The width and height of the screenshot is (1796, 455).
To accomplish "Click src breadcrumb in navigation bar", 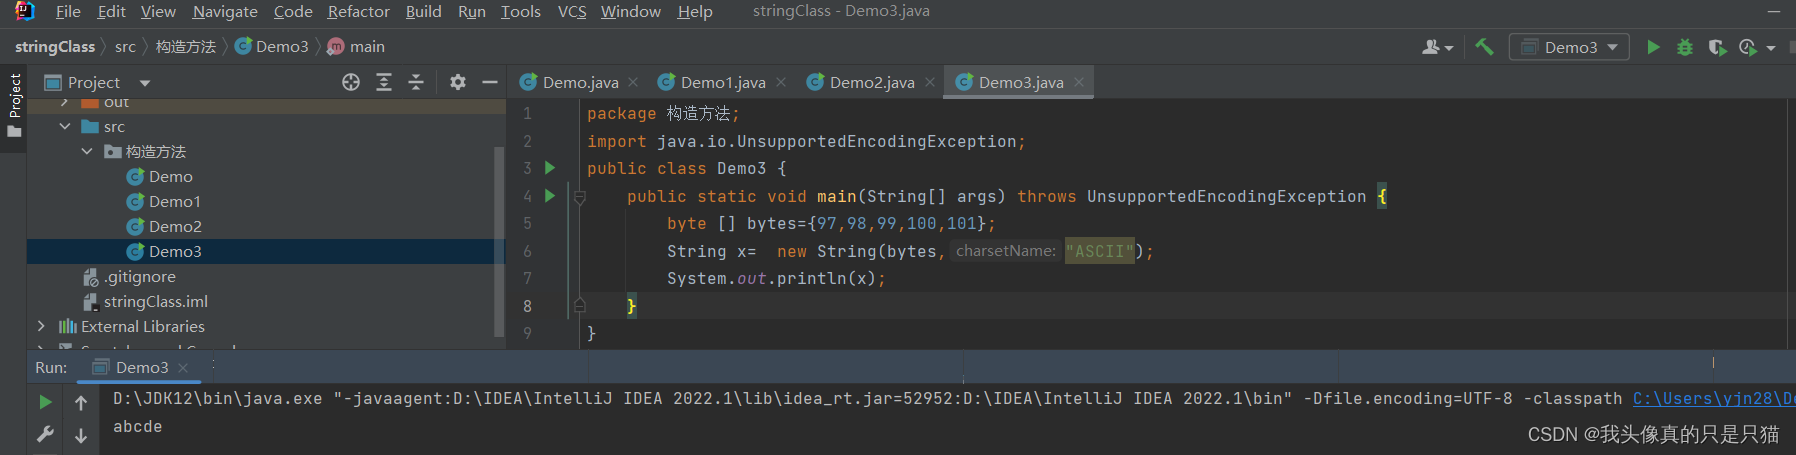I will (x=125, y=47).
